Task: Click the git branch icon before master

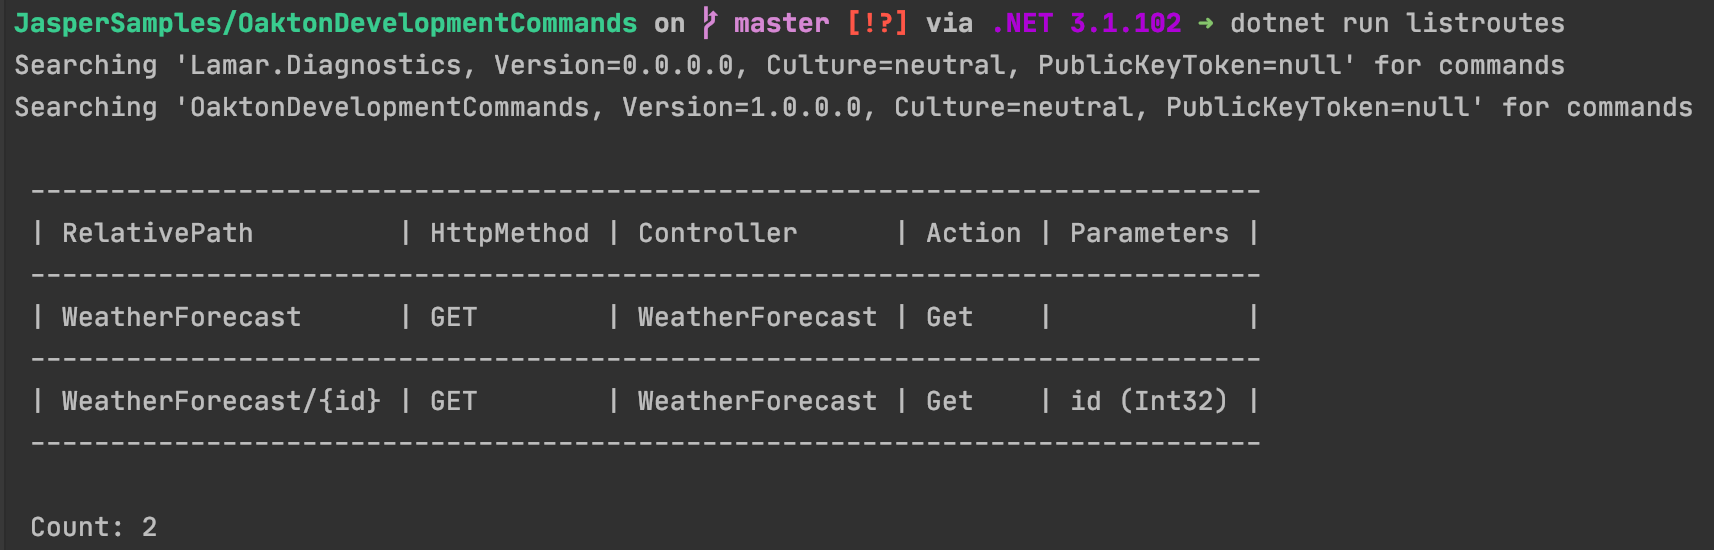Action: 709,23
